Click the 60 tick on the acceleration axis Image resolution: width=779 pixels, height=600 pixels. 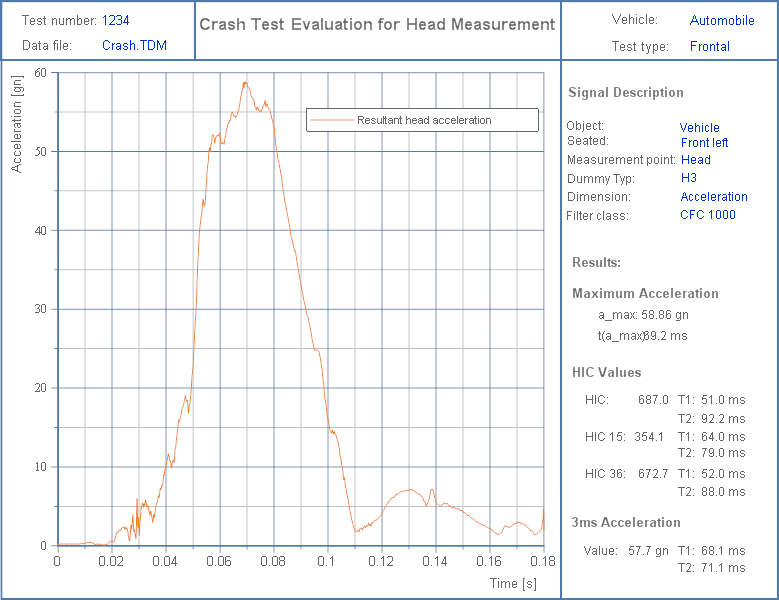(41, 73)
